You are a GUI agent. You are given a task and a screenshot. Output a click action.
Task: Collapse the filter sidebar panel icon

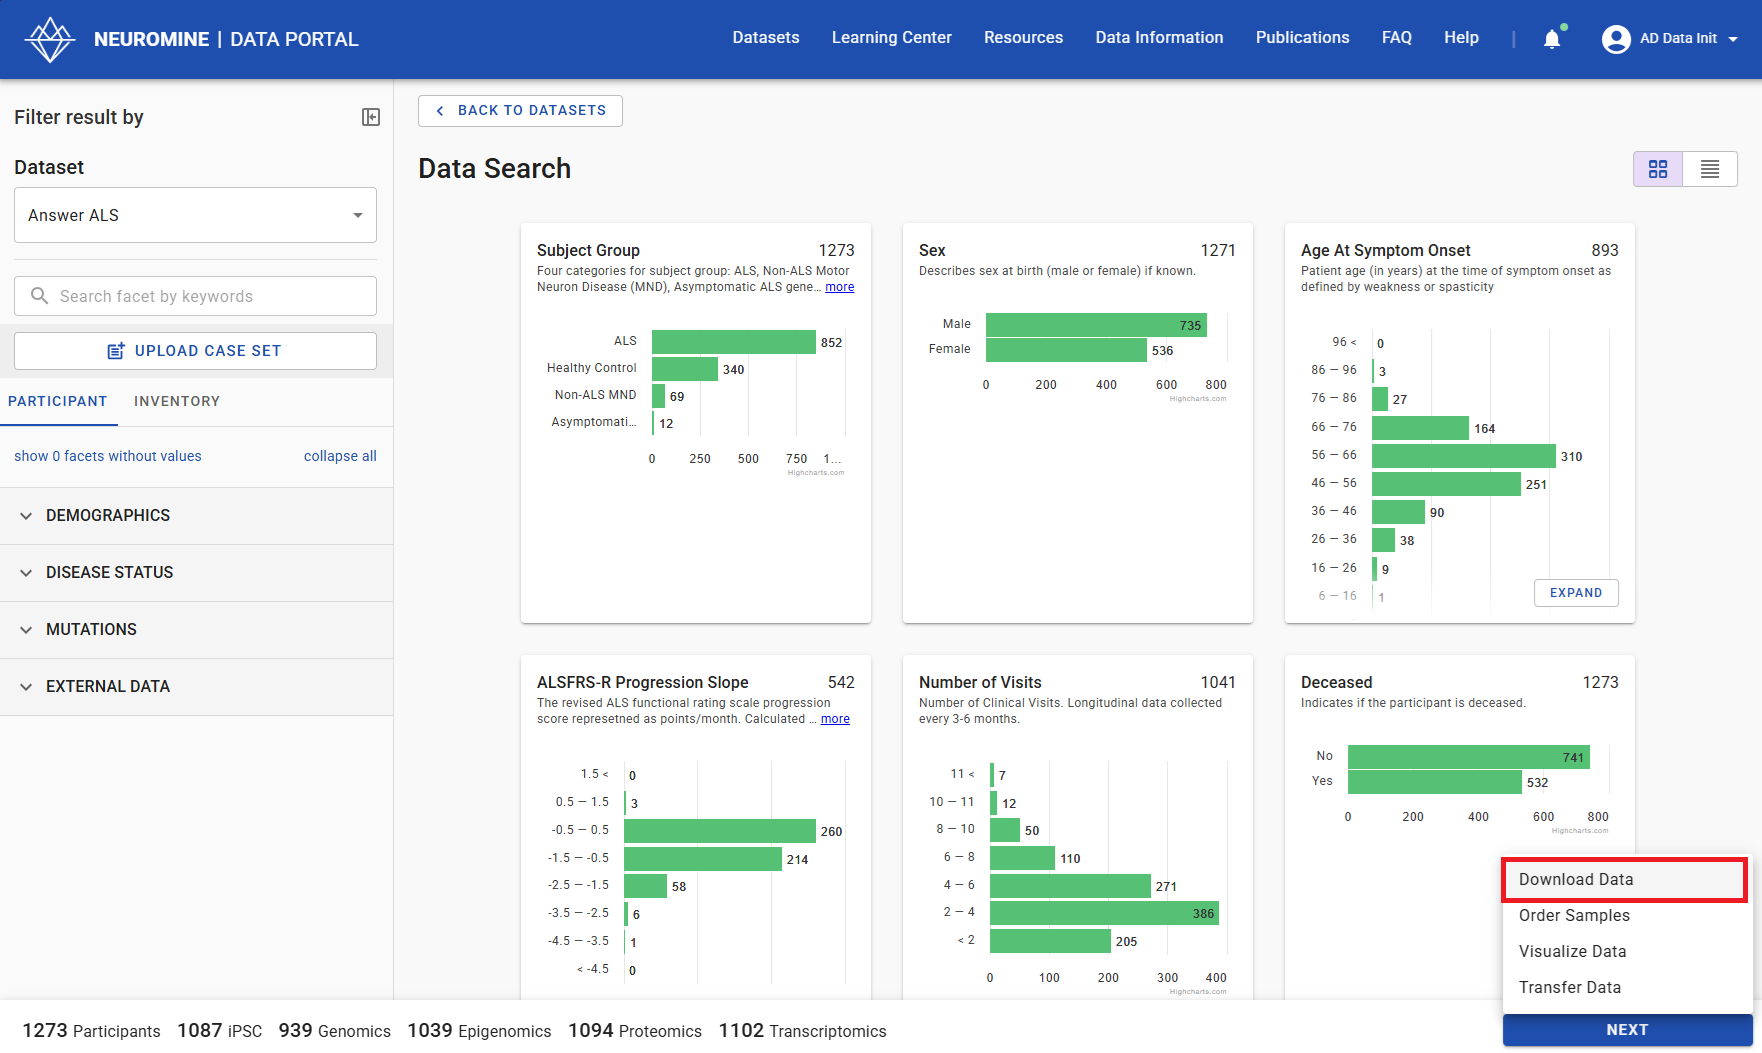[x=371, y=117]
